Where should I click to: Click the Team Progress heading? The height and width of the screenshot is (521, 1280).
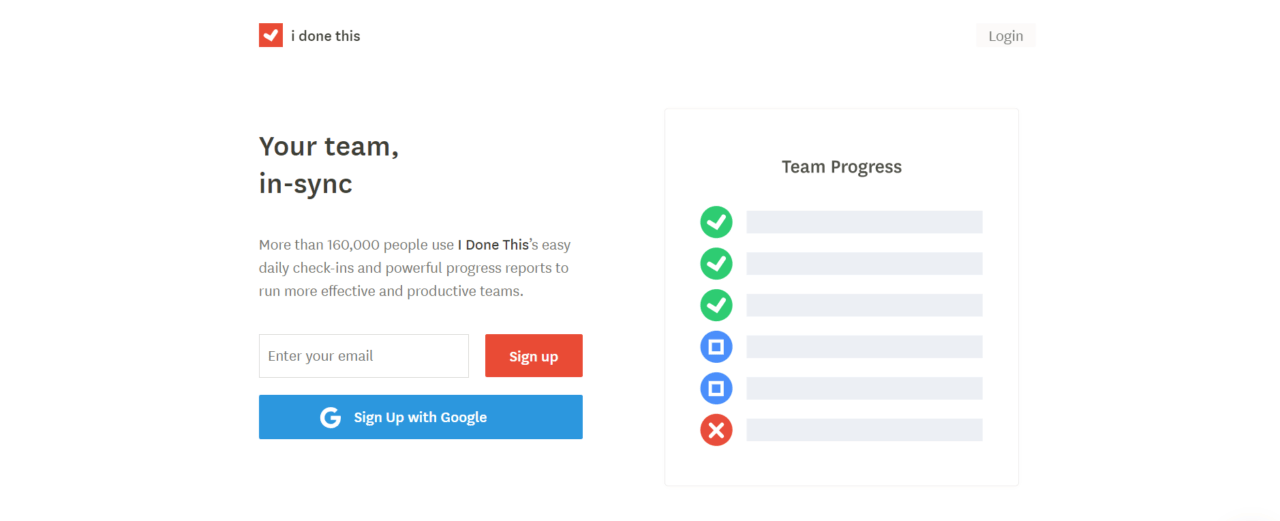(x=841, y=167)
